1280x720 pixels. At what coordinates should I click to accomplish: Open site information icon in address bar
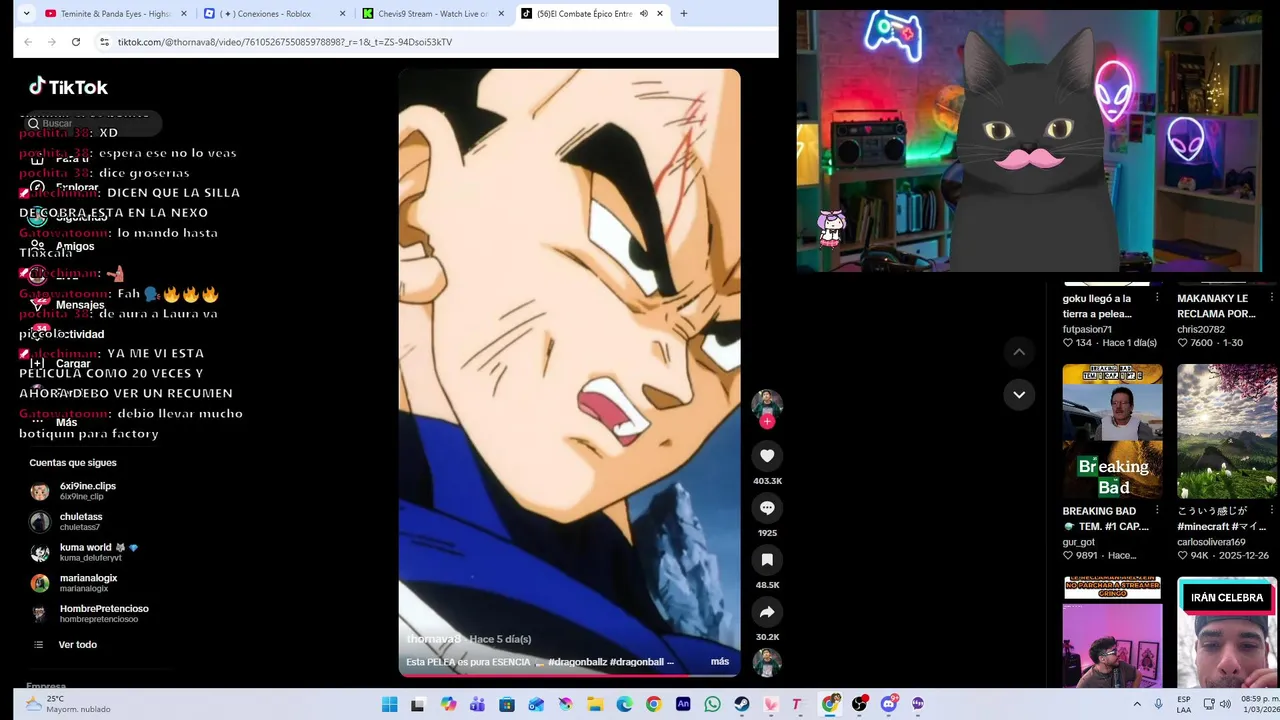104,42
